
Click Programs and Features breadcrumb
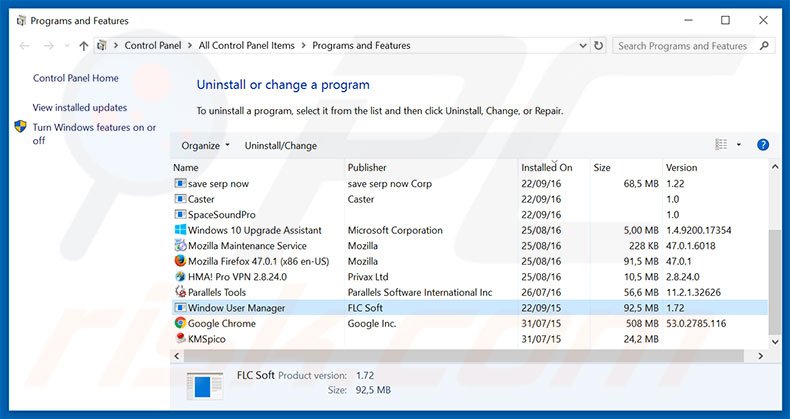point(361,45)
